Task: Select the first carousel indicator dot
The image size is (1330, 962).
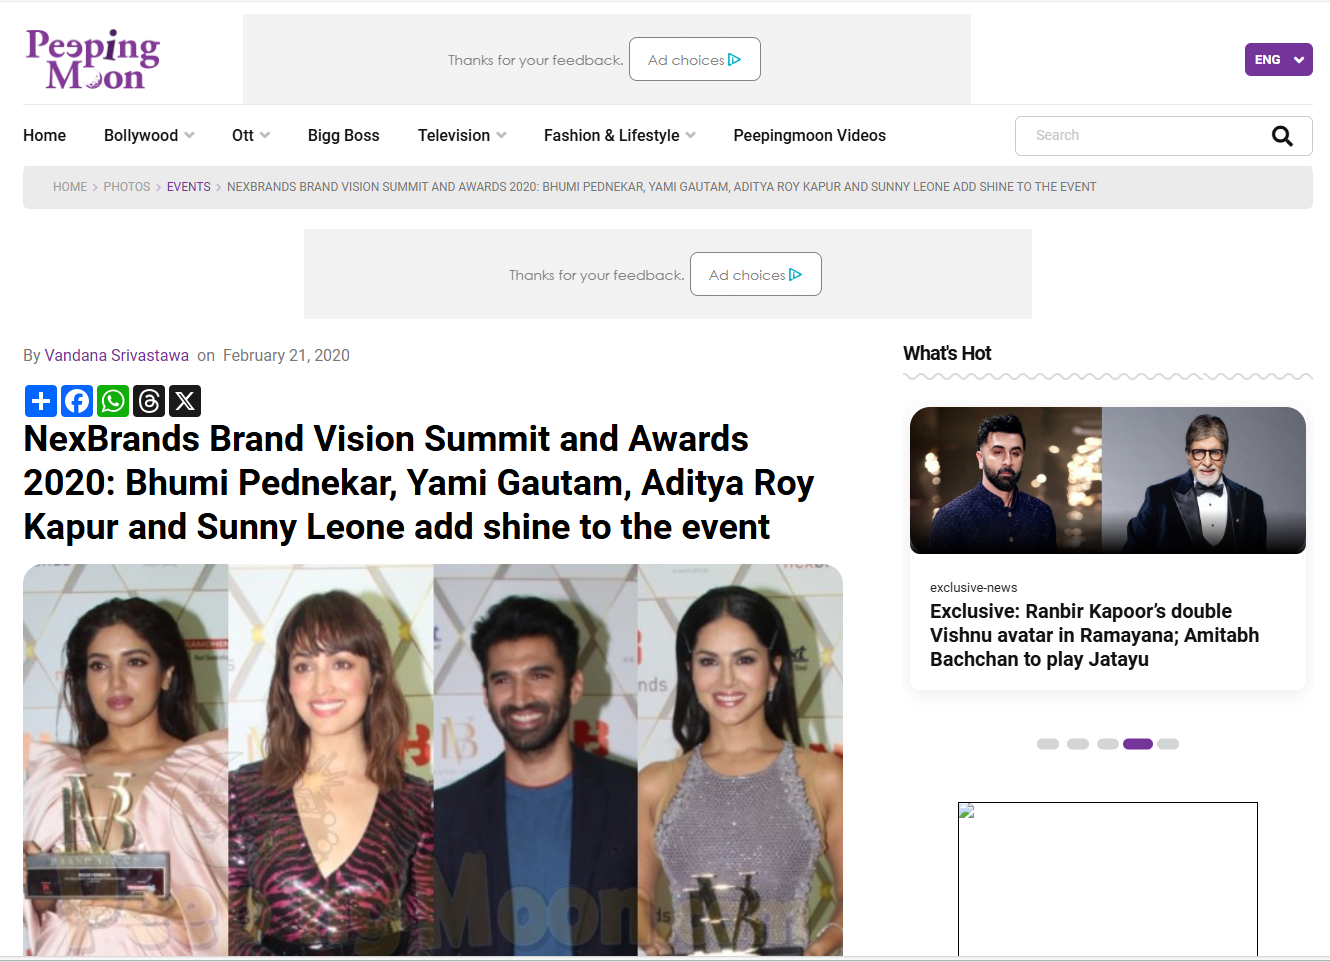Action: (x=1047, y=744)
